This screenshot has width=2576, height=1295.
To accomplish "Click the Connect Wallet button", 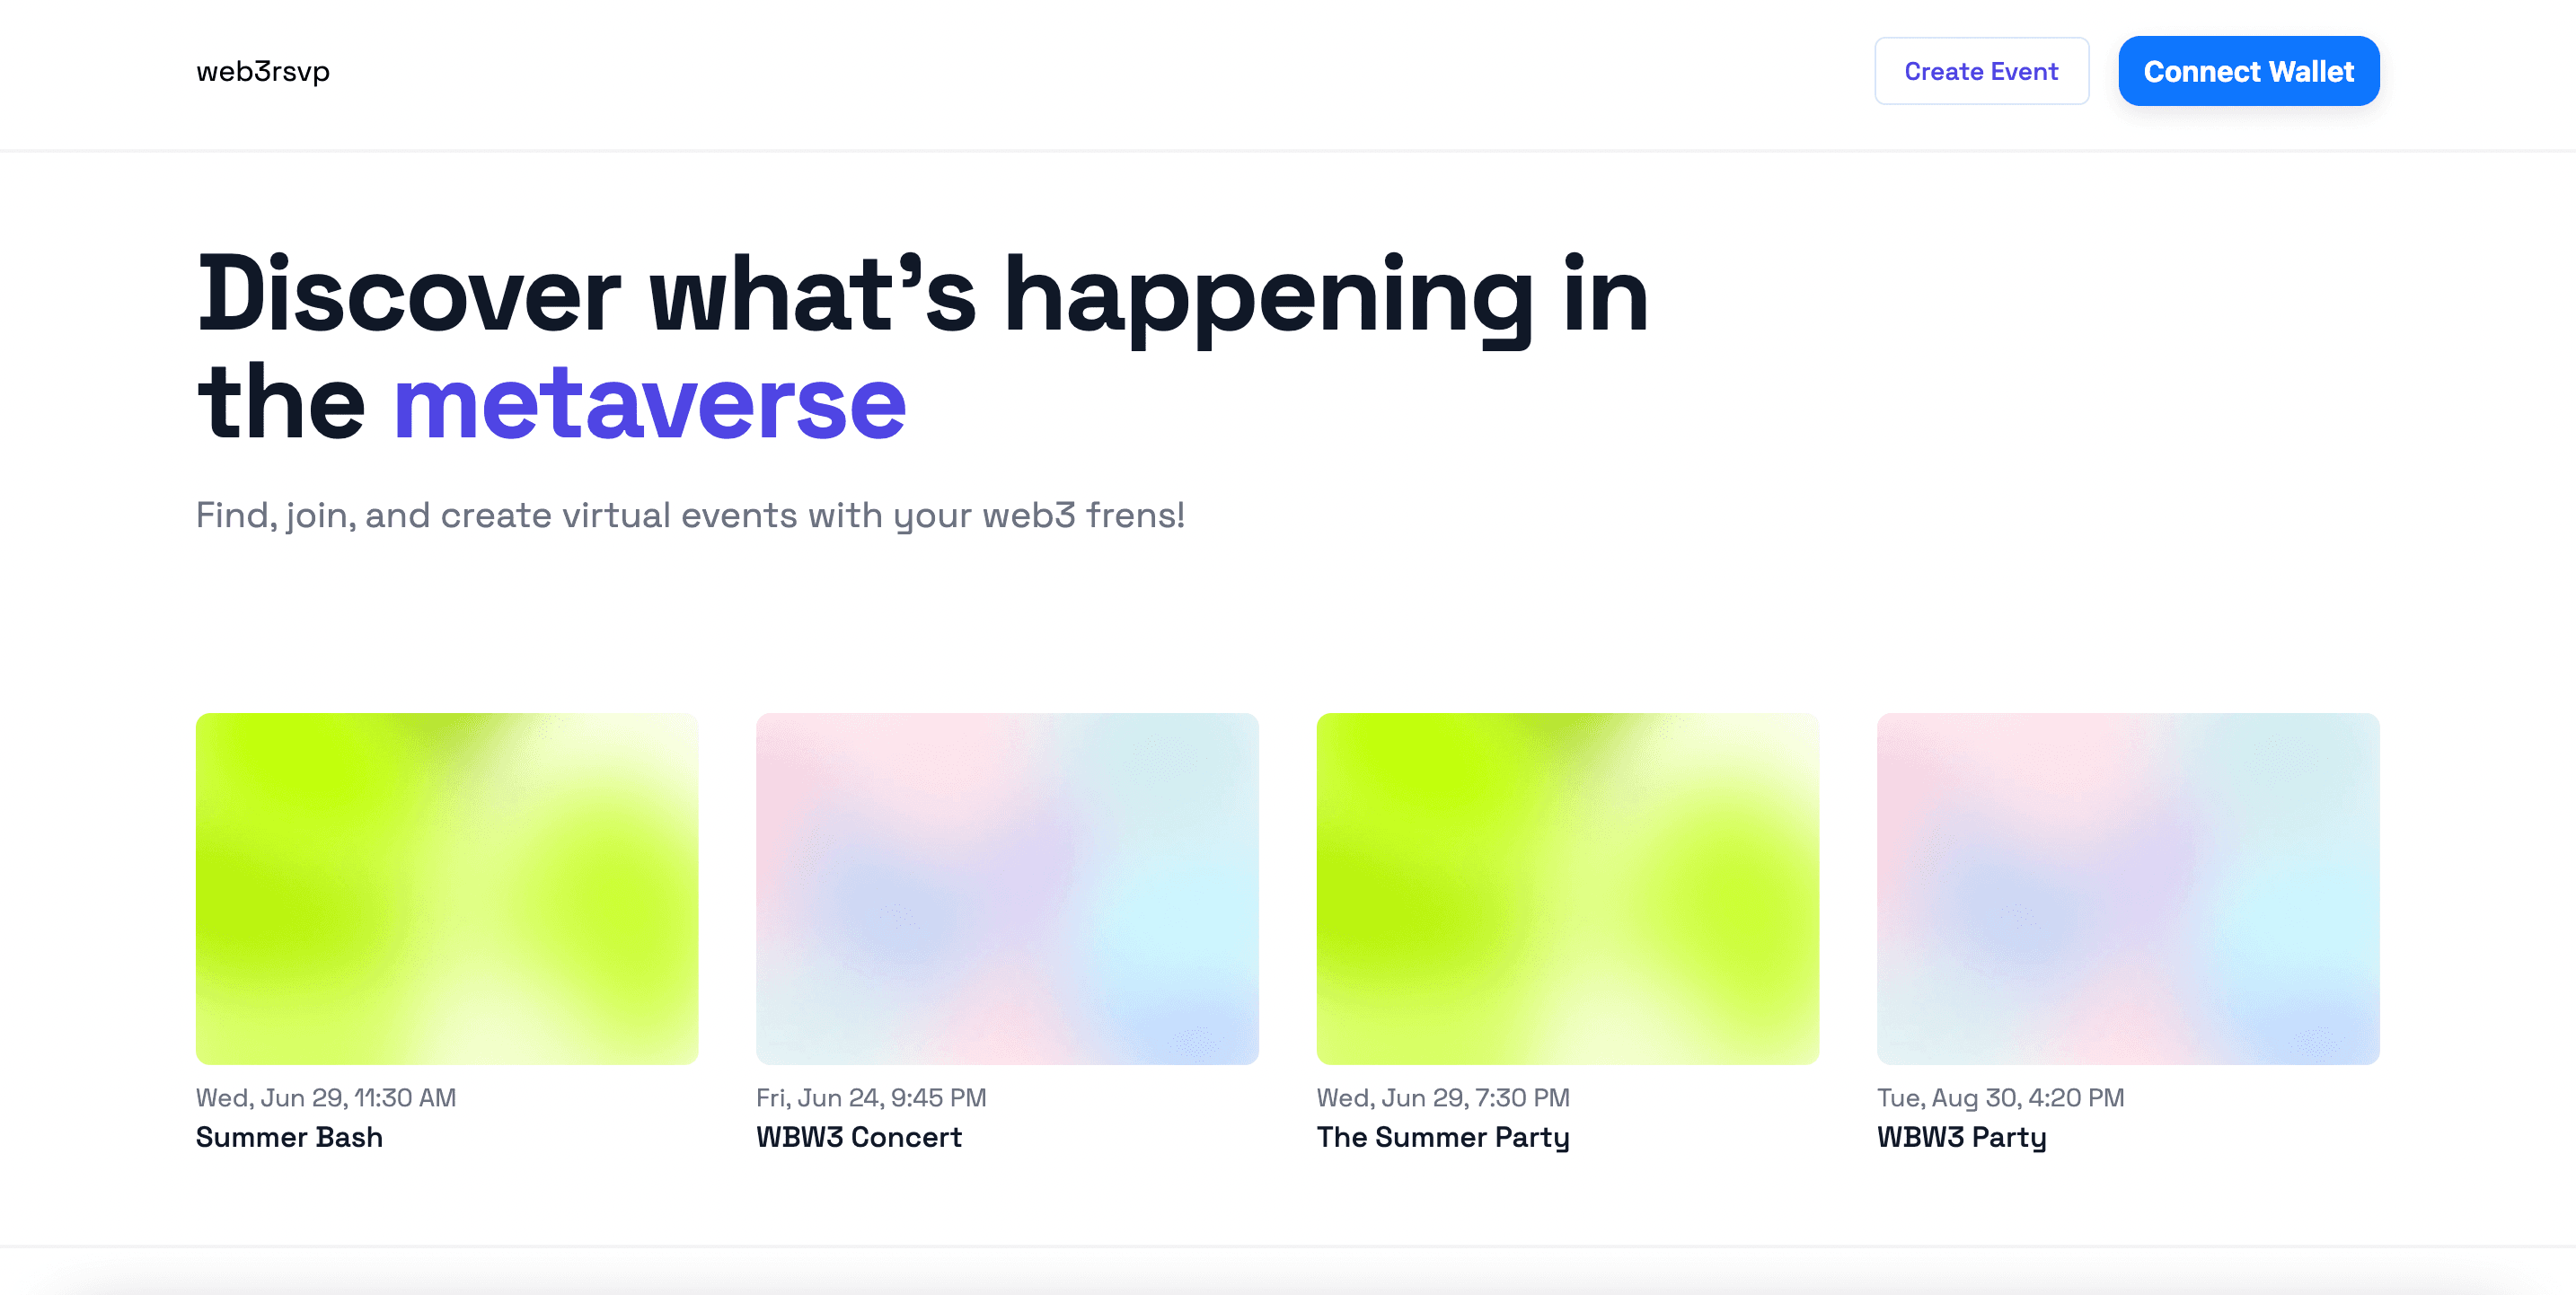I will [x=2248, y=71].
